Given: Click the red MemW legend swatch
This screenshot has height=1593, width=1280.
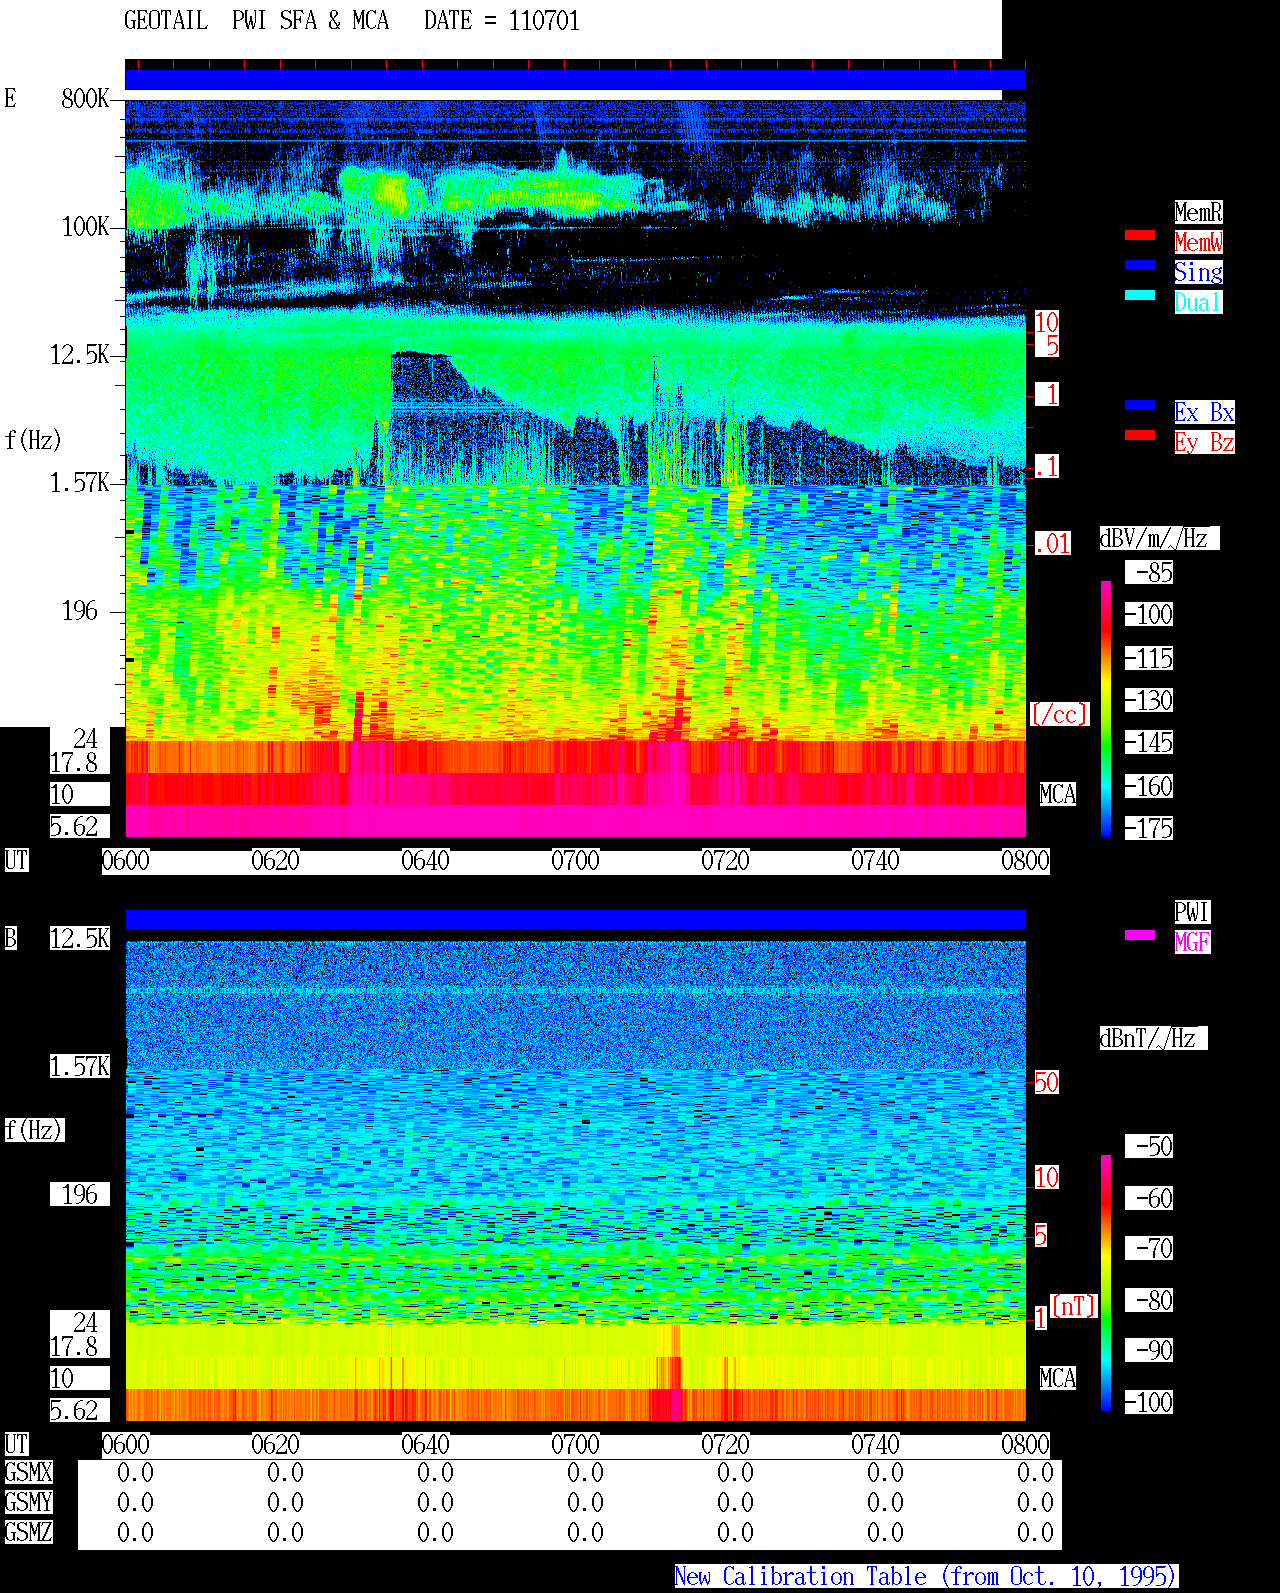Looking at the screenshot, I should point(1140,235).
